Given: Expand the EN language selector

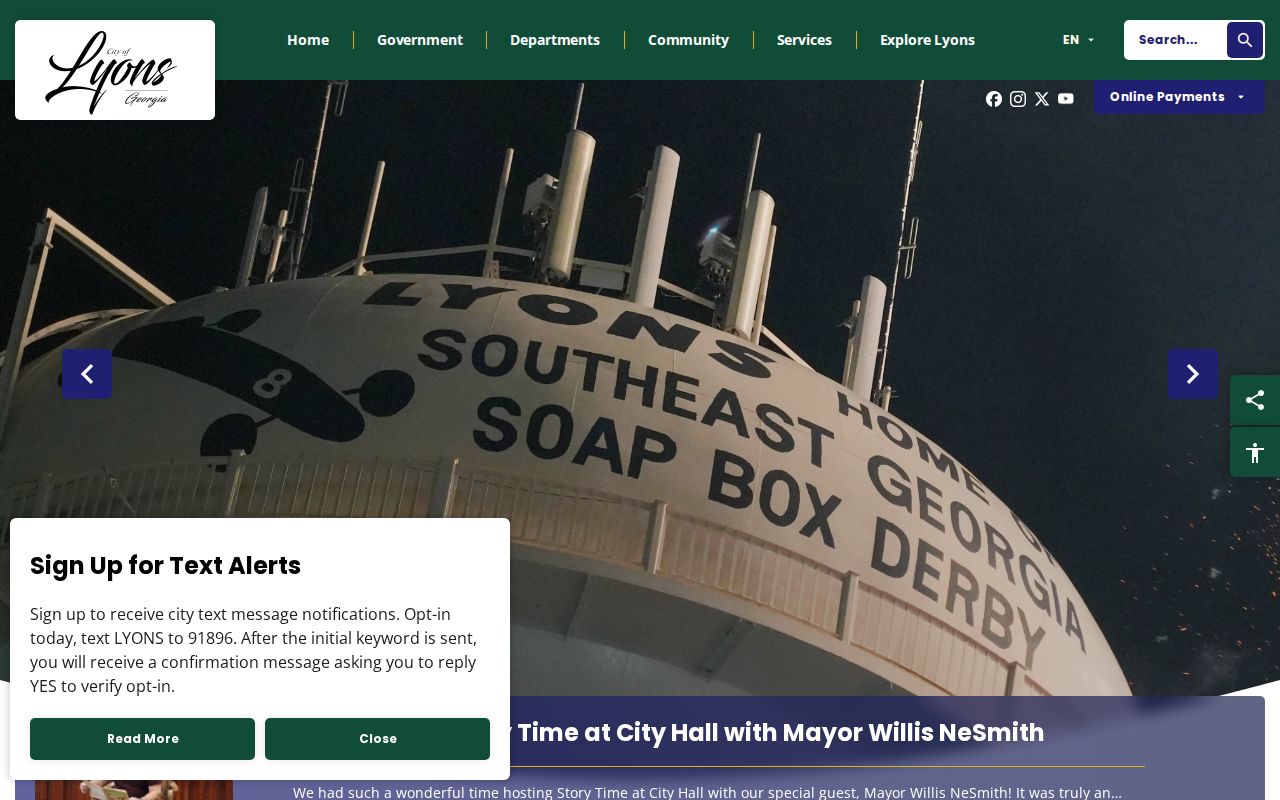Looking at the screenshot, I should coord(1078,40).
